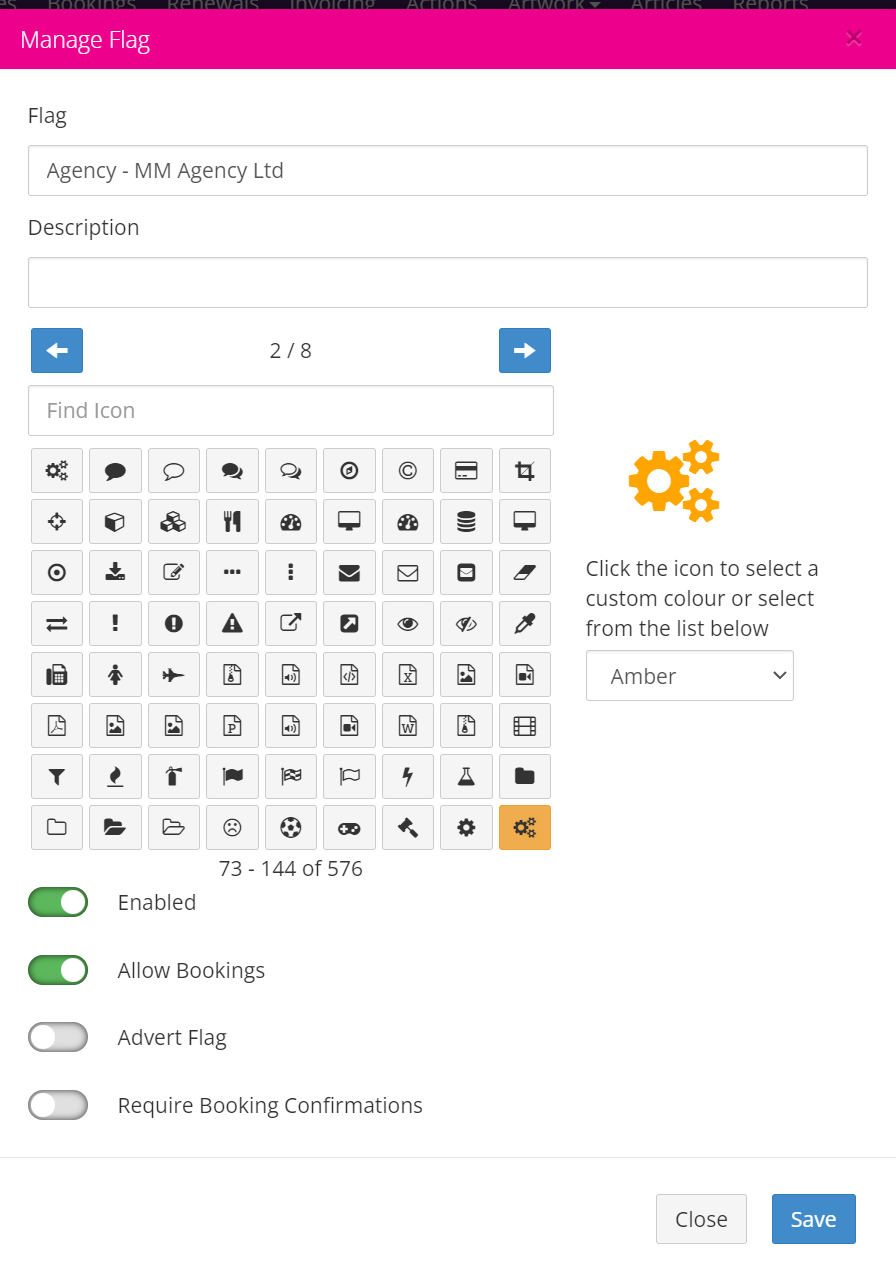Pick the copyright symbol icon
Viewport: 896px width, 1271px height.
pyautogui.click(x=408, y=471)
